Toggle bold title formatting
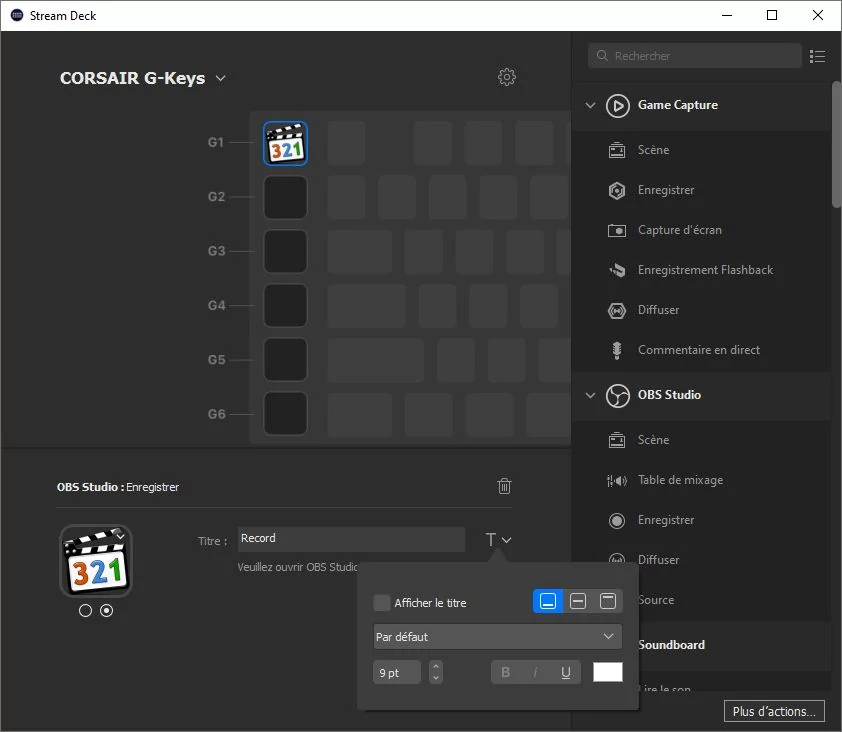 tap(505, 672)
